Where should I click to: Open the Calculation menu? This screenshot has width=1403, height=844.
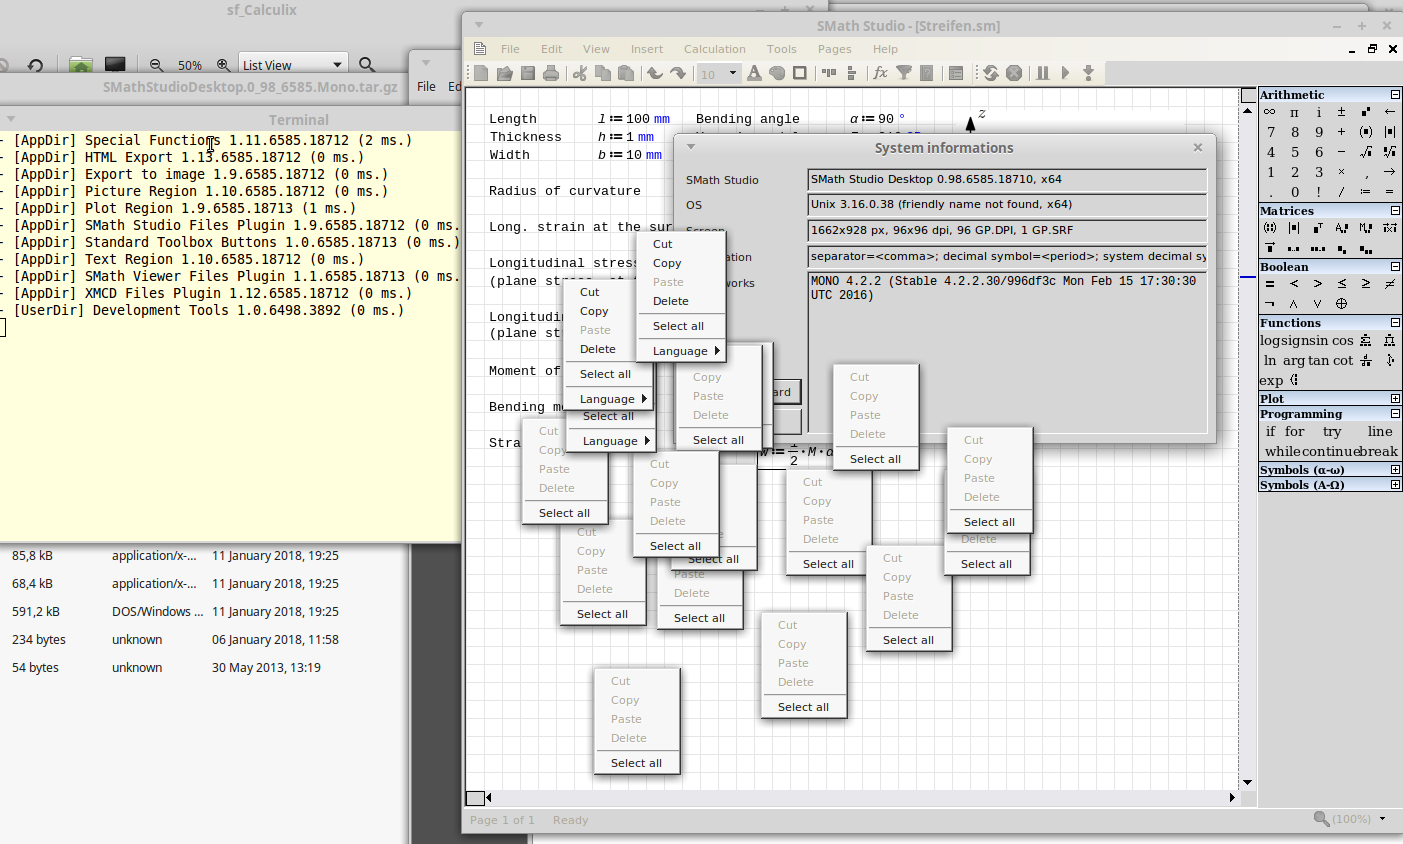pyautogui.click(x=714, y=49)
